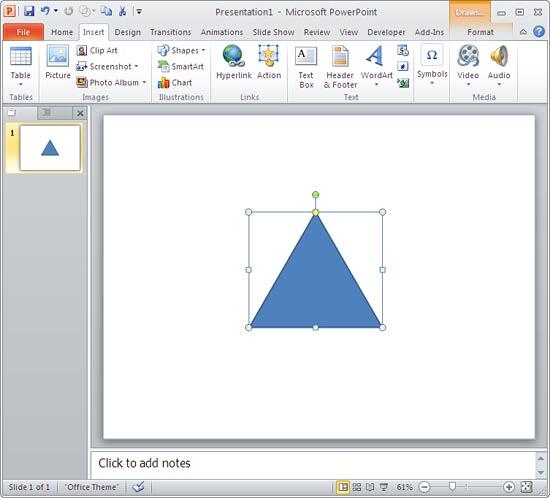Screen dimensions: 550x498
Task: Click the zoom in plus button
Action: pos(509,487)
